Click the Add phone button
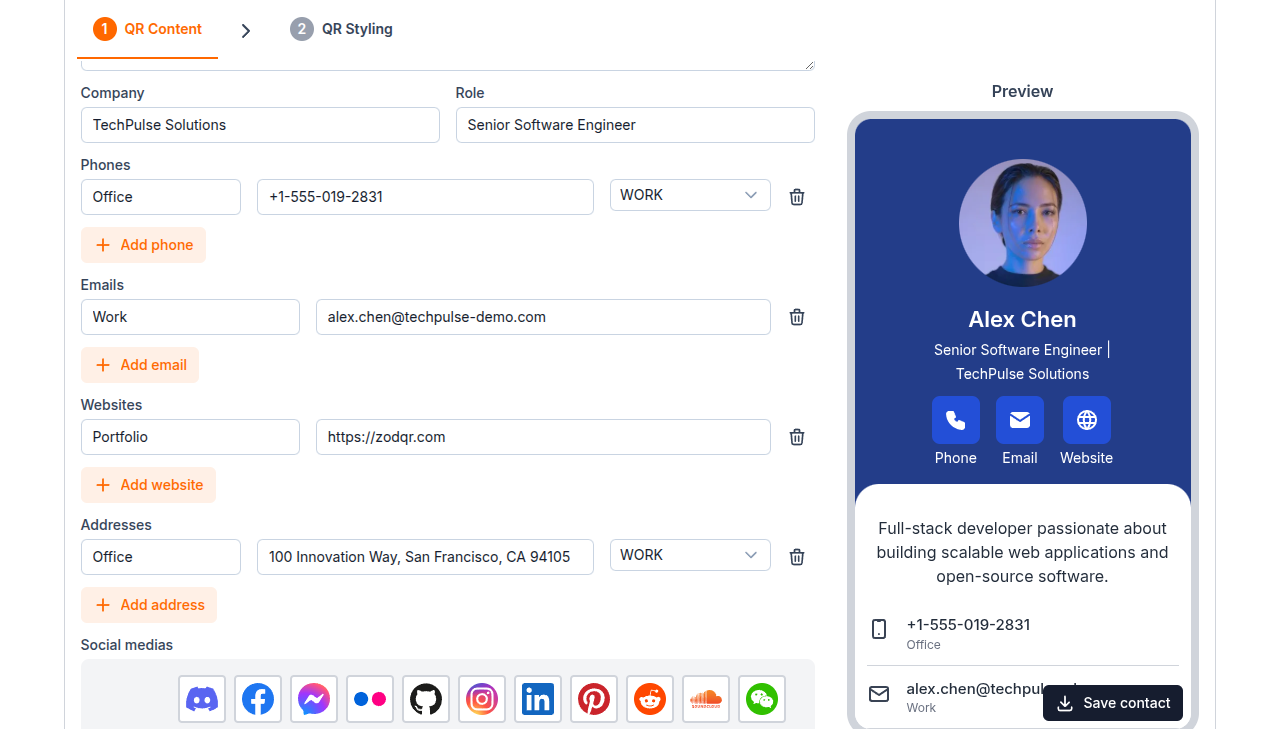 click(x=143, y=245)
